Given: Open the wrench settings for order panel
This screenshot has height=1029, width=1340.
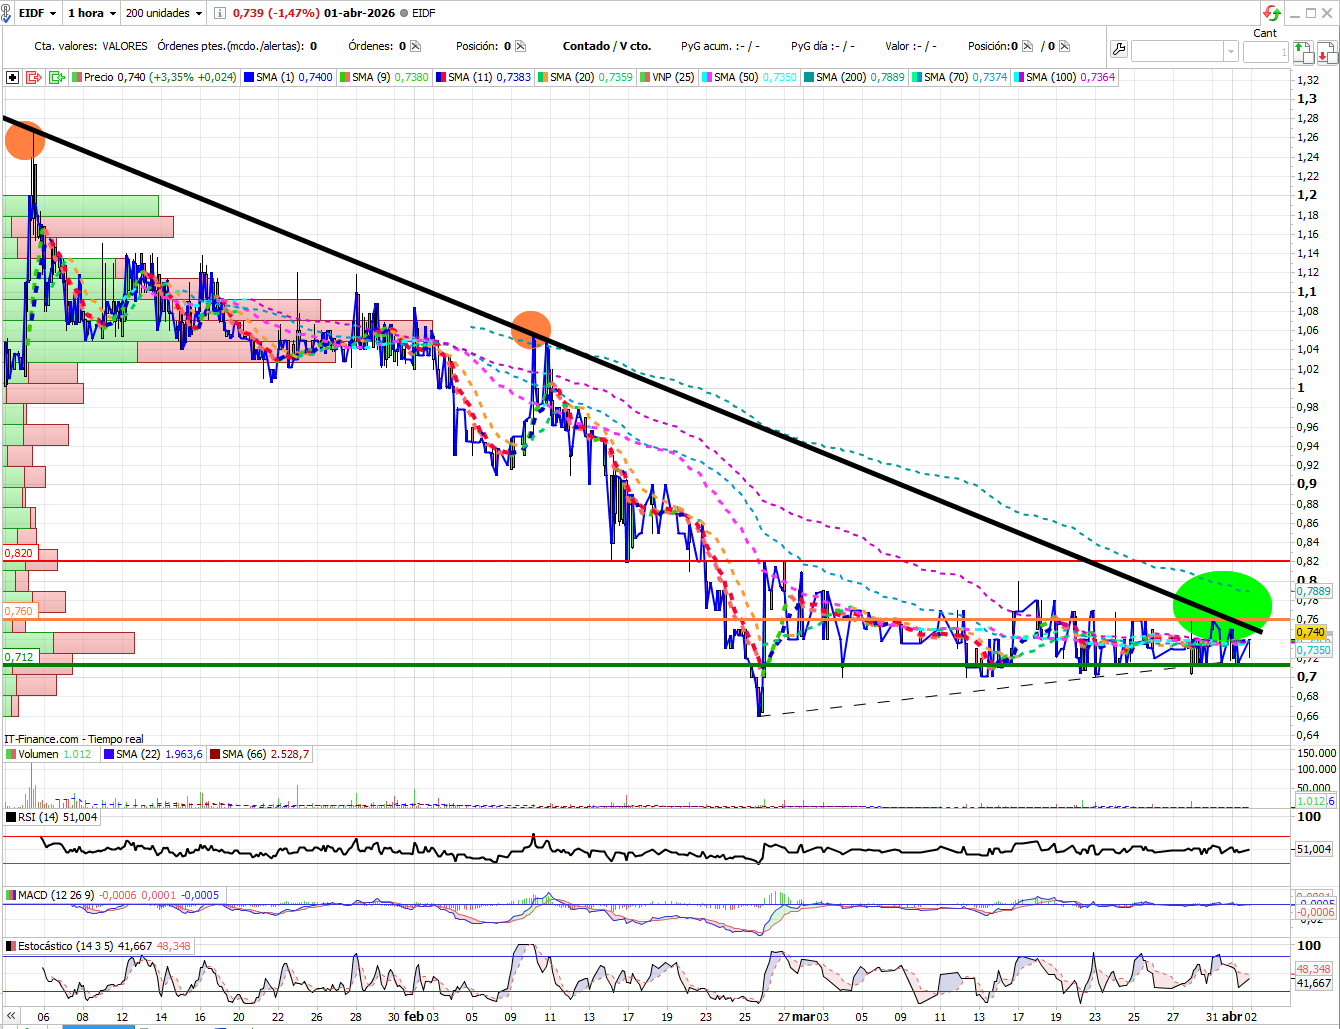Looking at the screenshot, I should click(x=1119, y=50).
